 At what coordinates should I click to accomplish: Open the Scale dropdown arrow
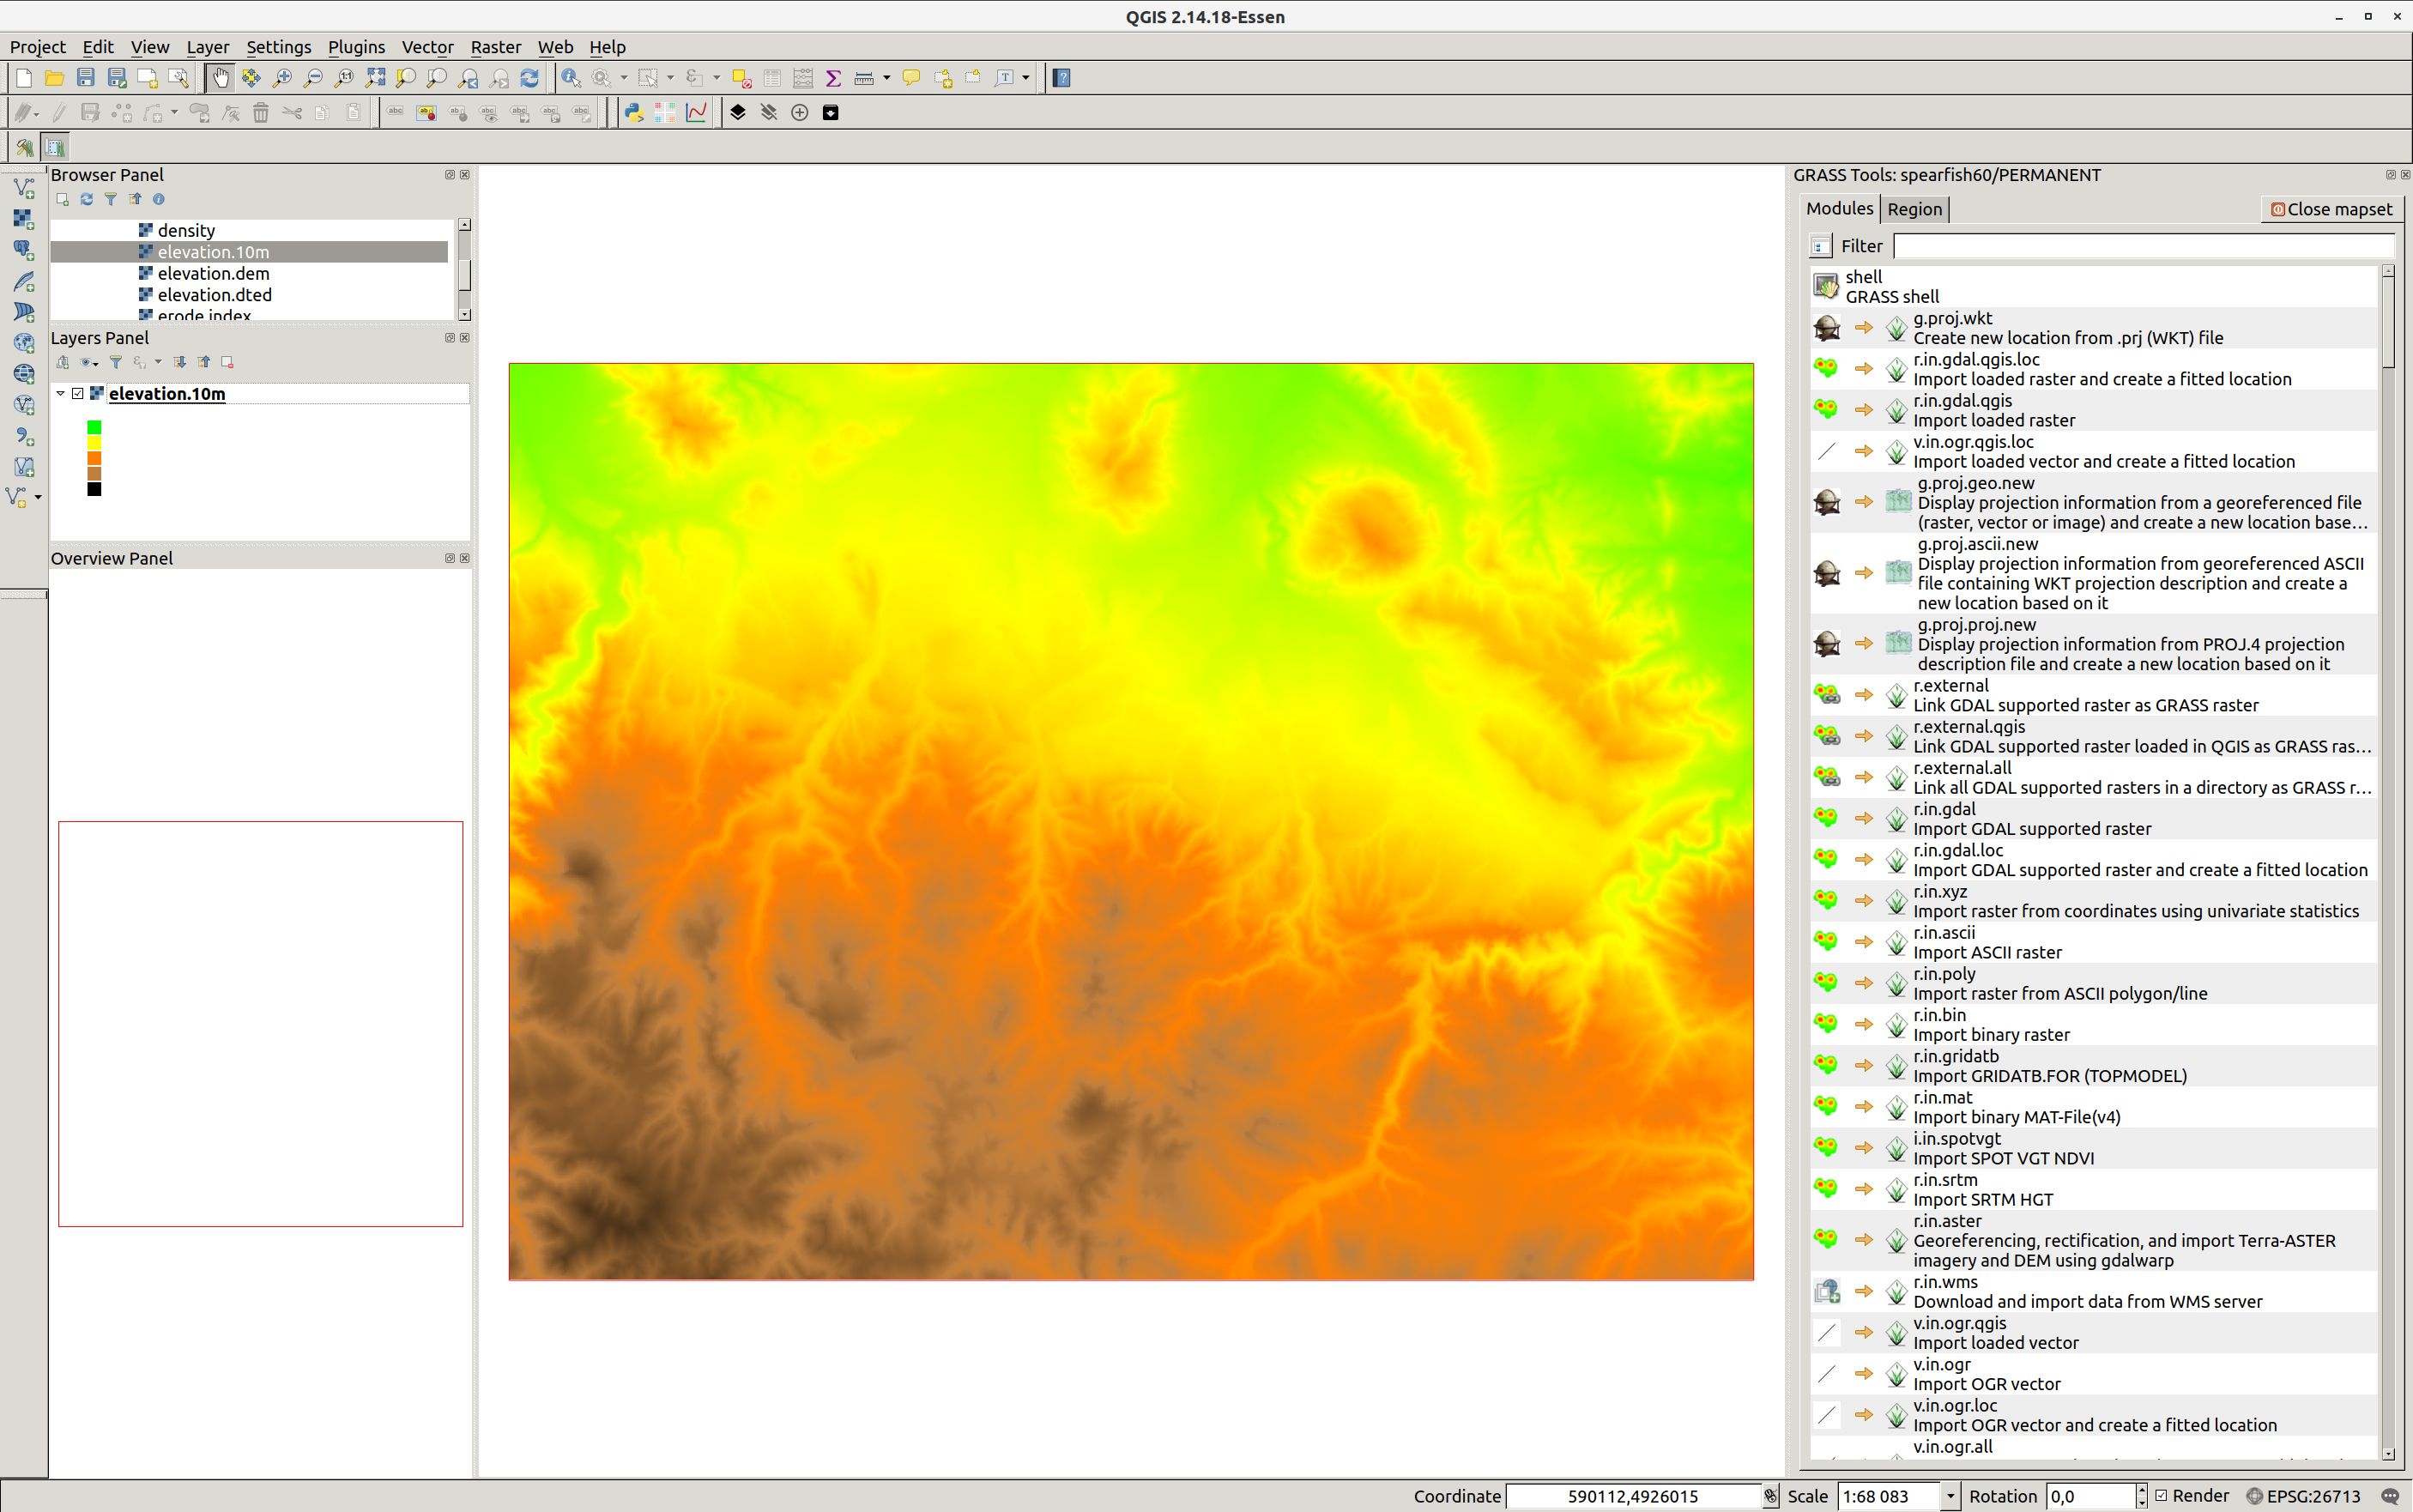(1950, 1496)
